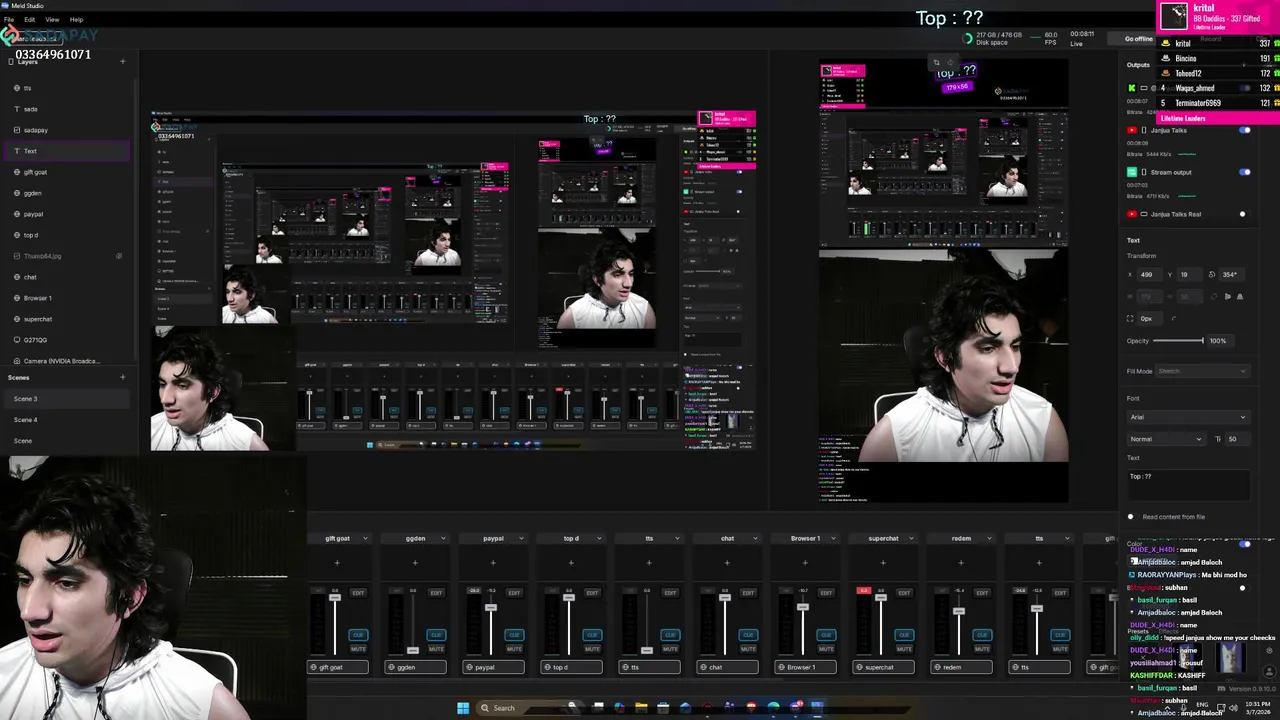Click the globe icon next to the ggden layer
The height and width of the screenshot is (720, 1280).
coord(16,193)
